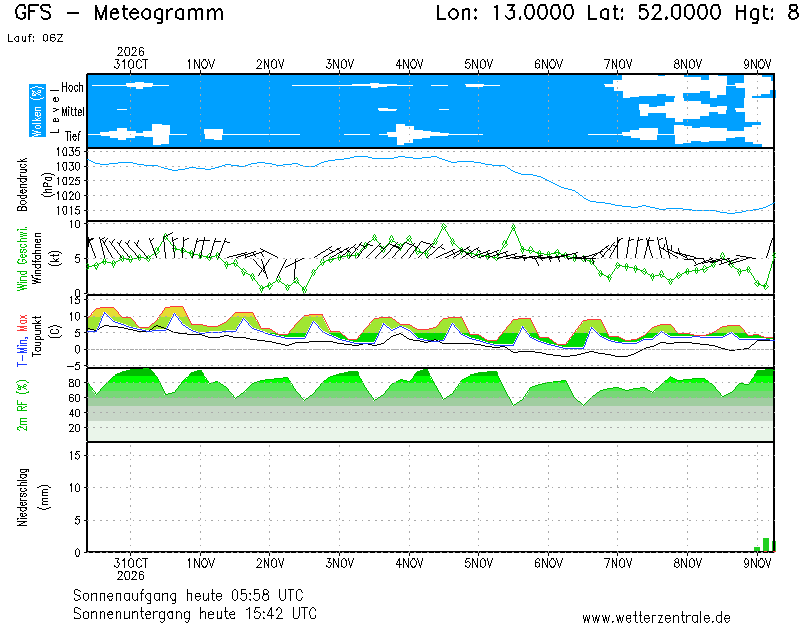The height and width of the screenshot is (625, 800).
Task: Click the "(hPa)" unit label
Action: click(x=47, y=185)
